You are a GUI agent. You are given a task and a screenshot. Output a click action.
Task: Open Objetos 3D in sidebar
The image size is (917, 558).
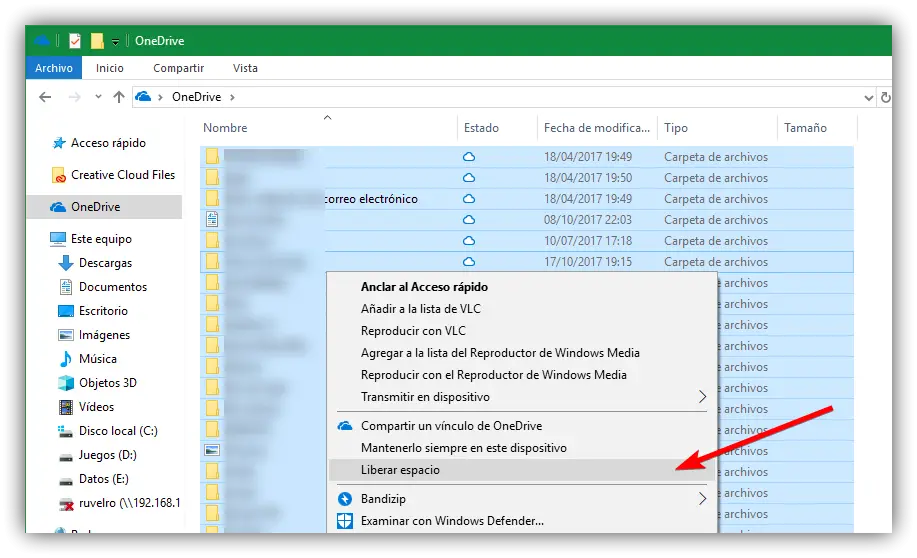pyautogui.click(x=108, y=383)
